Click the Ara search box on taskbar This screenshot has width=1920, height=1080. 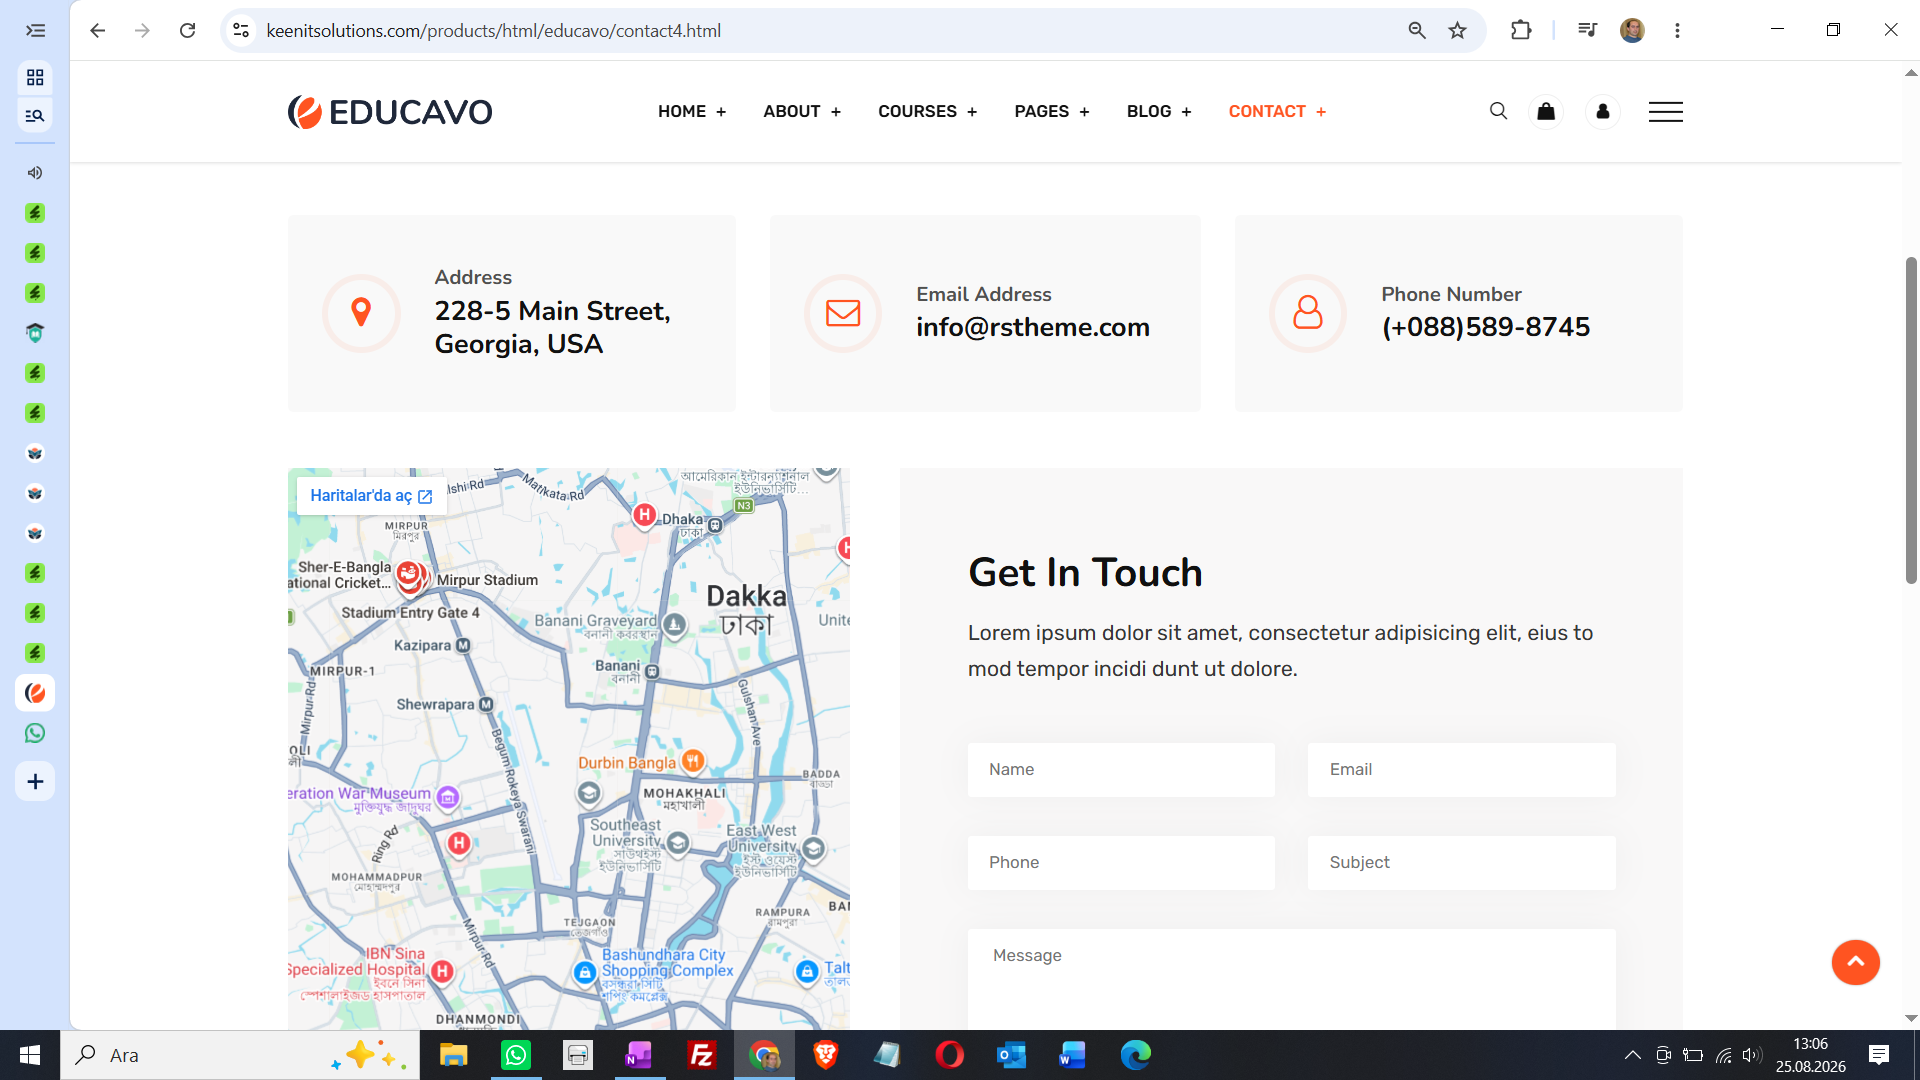point(240,1055)
